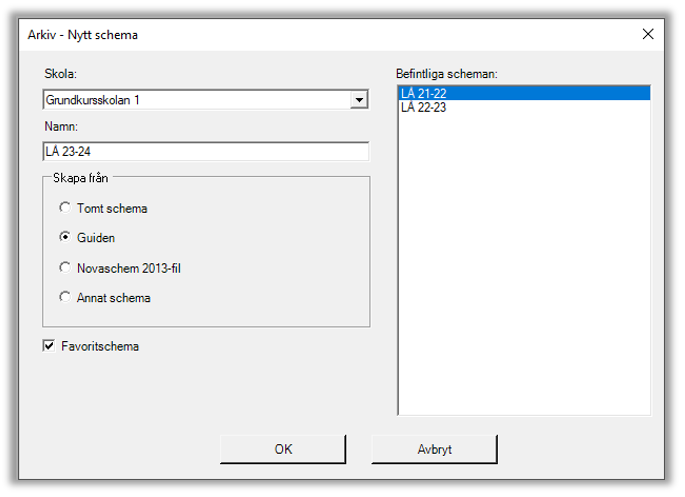Close the Nytt schema dialog window
This screenshot has width=685, height=497.
[x=647, y=34]
